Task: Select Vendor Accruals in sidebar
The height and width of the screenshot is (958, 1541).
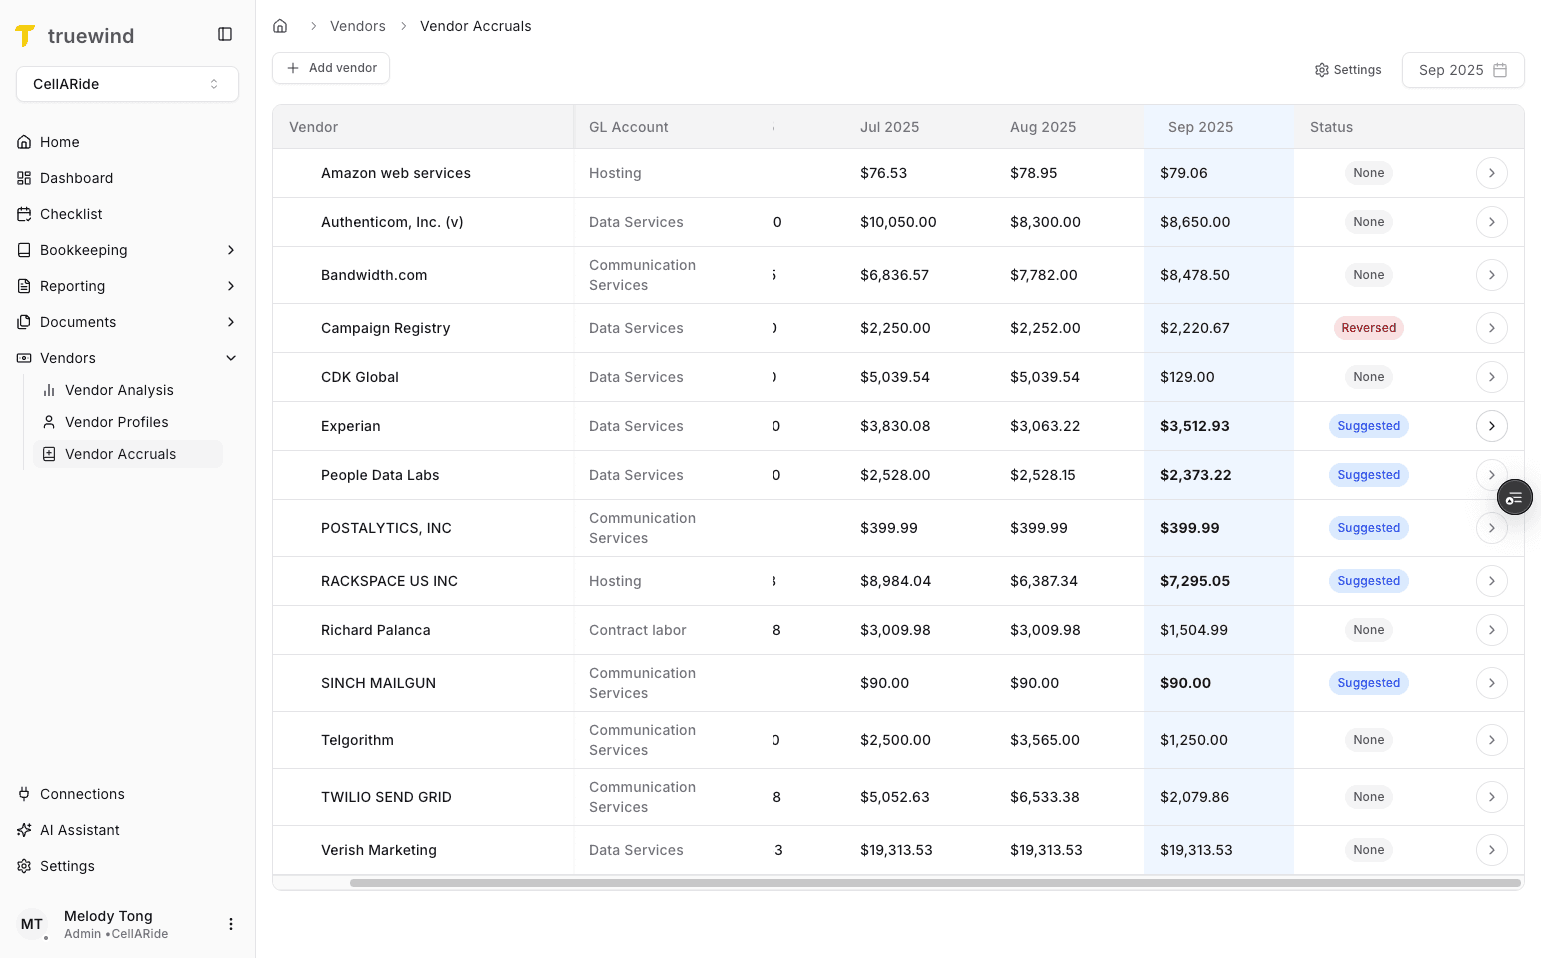Action: pyautogui.click(x=128, y=454)
